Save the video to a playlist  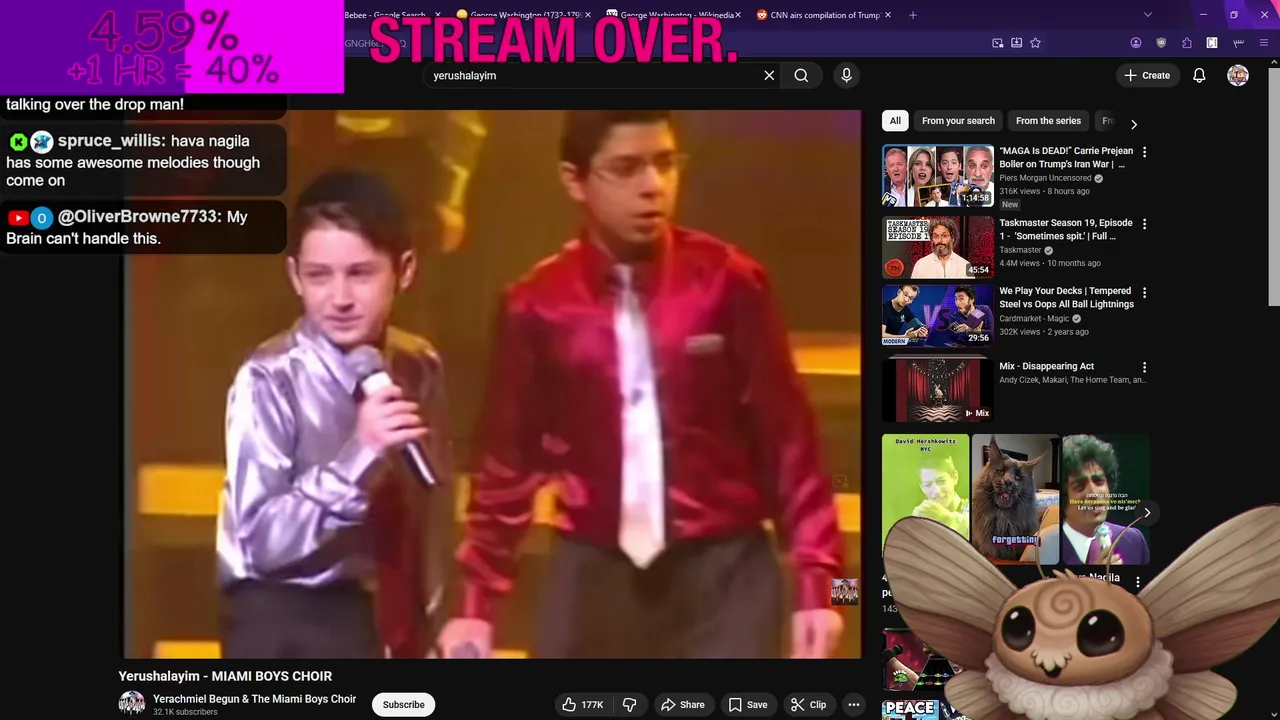(x=747, y=705)
